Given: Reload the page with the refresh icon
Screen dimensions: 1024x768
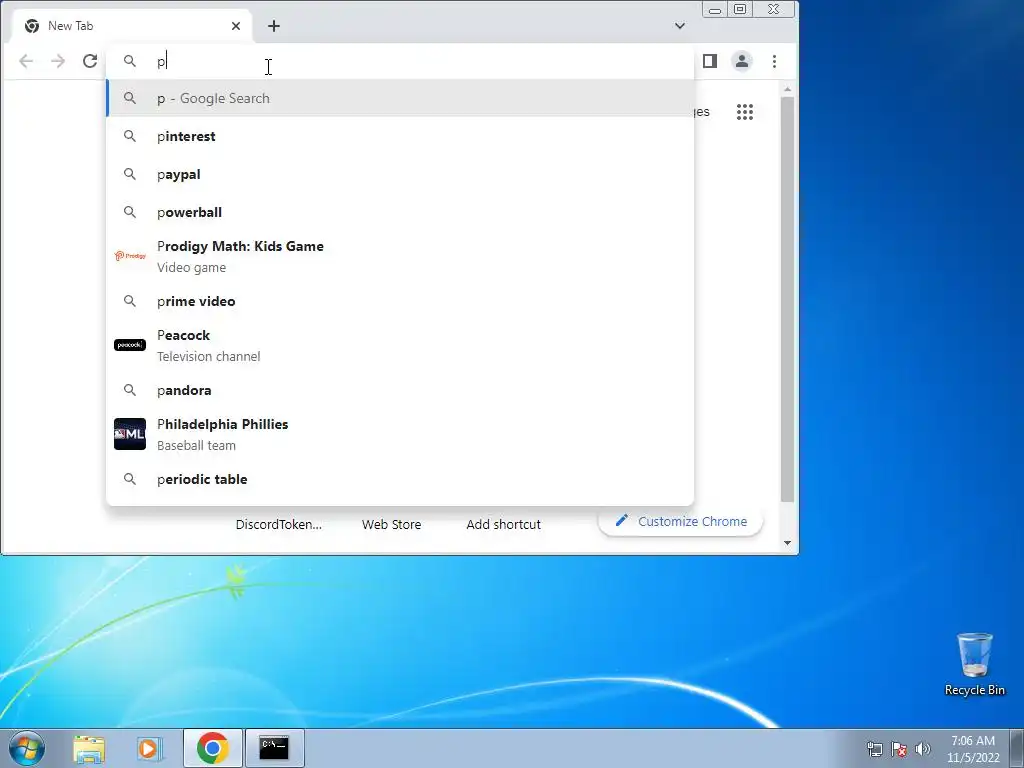Looking at the screenshot, I should coord(90,61).
